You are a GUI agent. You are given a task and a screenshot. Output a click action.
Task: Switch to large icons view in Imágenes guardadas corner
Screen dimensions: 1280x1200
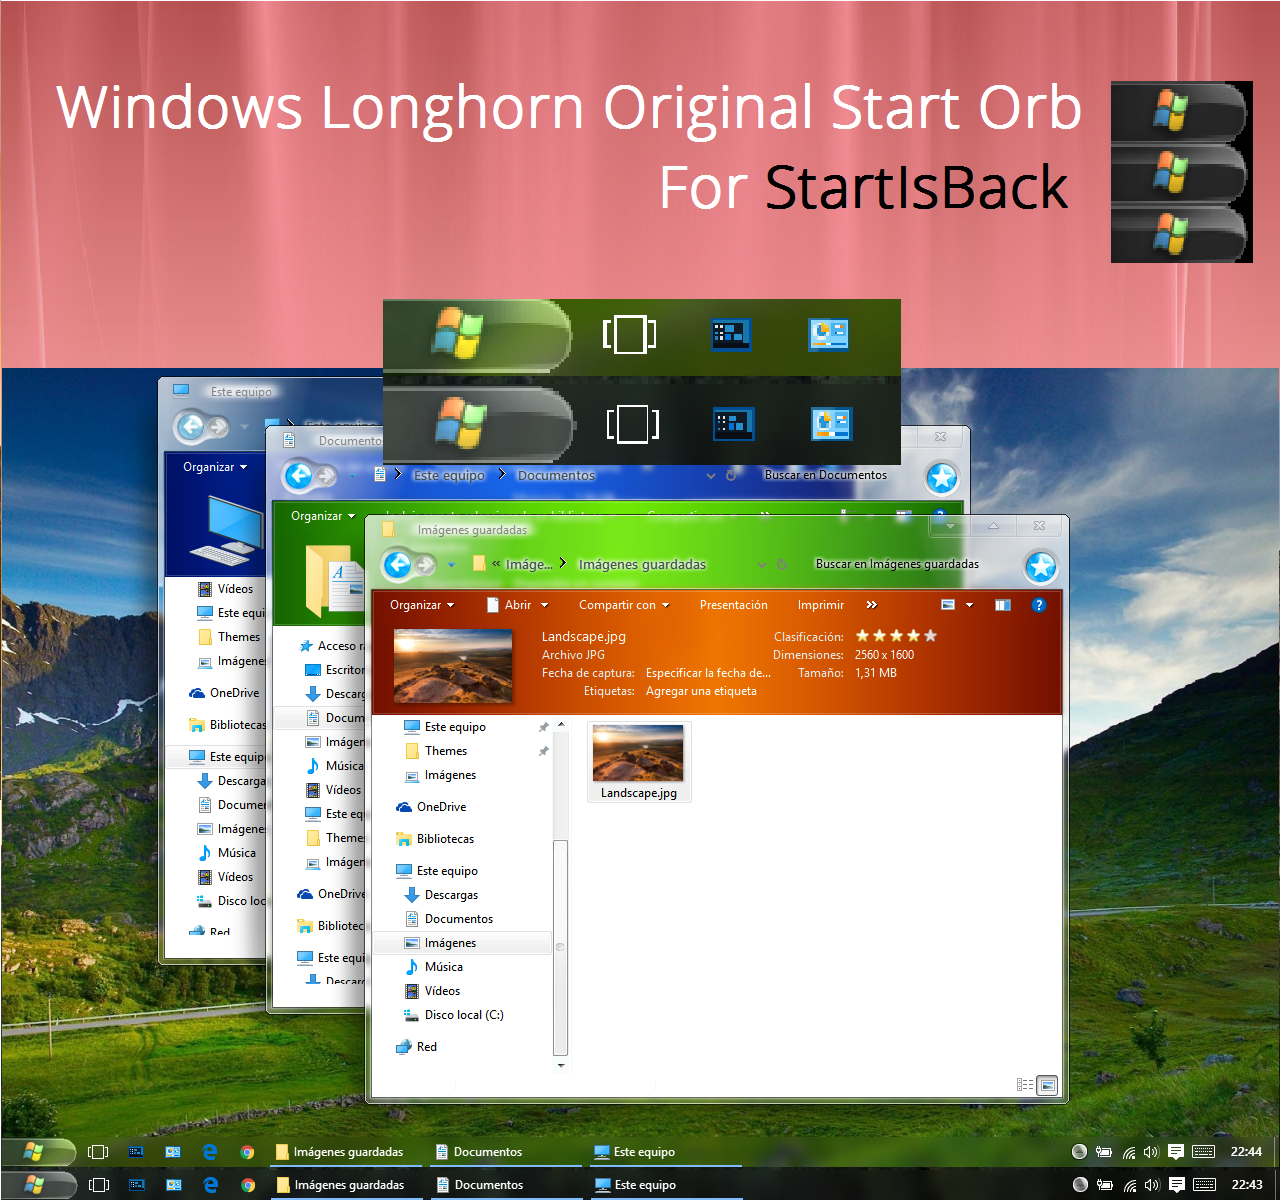click(x=1047, y=1084)
